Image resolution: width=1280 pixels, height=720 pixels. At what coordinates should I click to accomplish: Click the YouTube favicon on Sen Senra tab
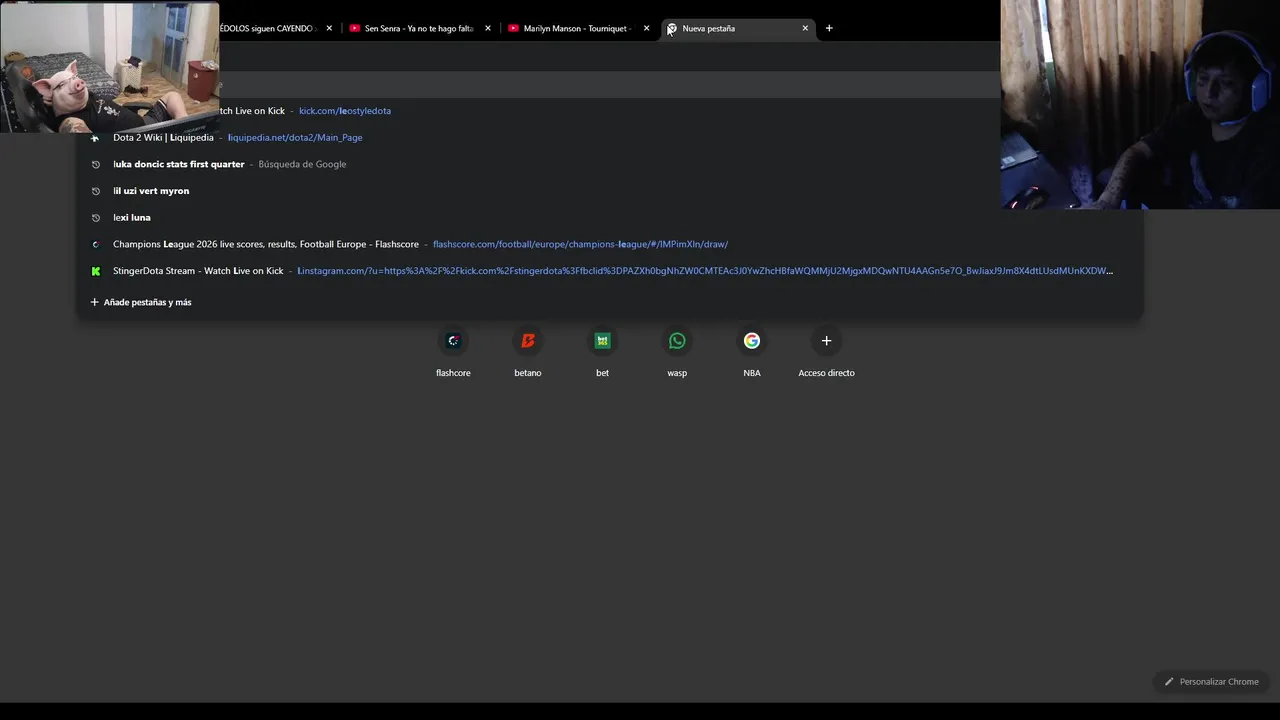coord(355,28)
